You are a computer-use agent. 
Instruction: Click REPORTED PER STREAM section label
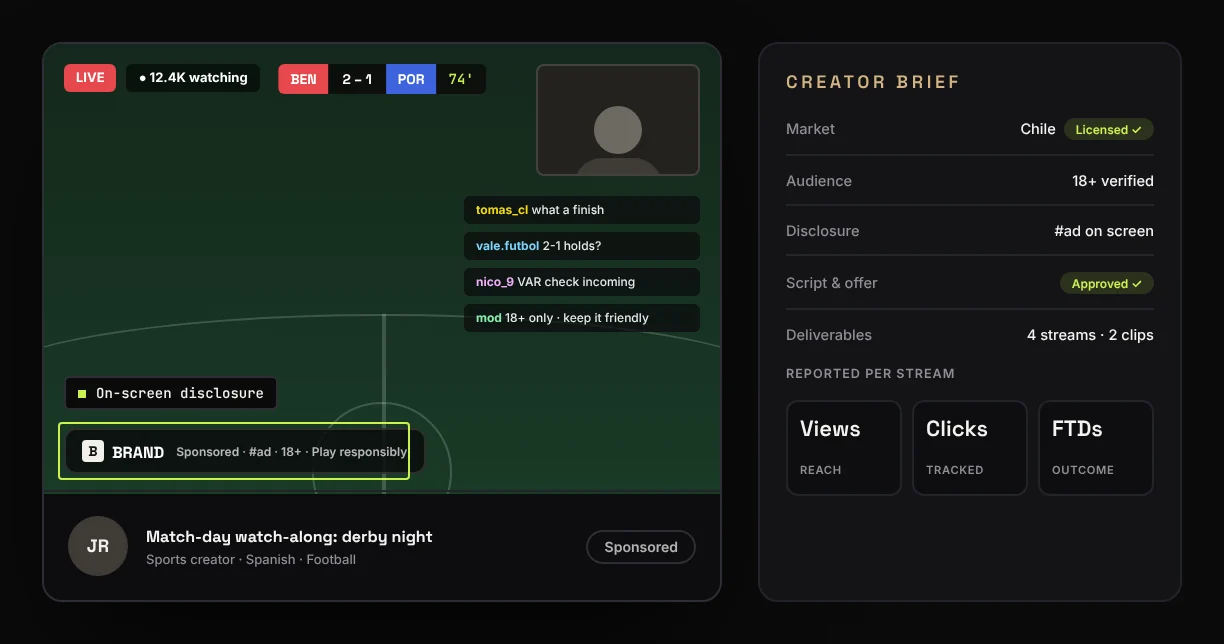[870, 374]
